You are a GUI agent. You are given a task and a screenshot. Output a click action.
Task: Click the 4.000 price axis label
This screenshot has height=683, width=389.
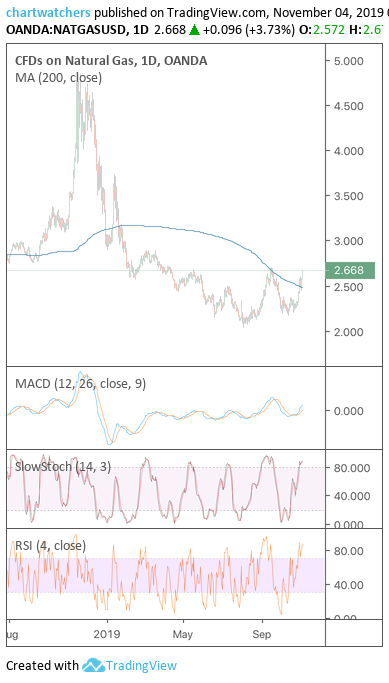(x=348, y=151)
